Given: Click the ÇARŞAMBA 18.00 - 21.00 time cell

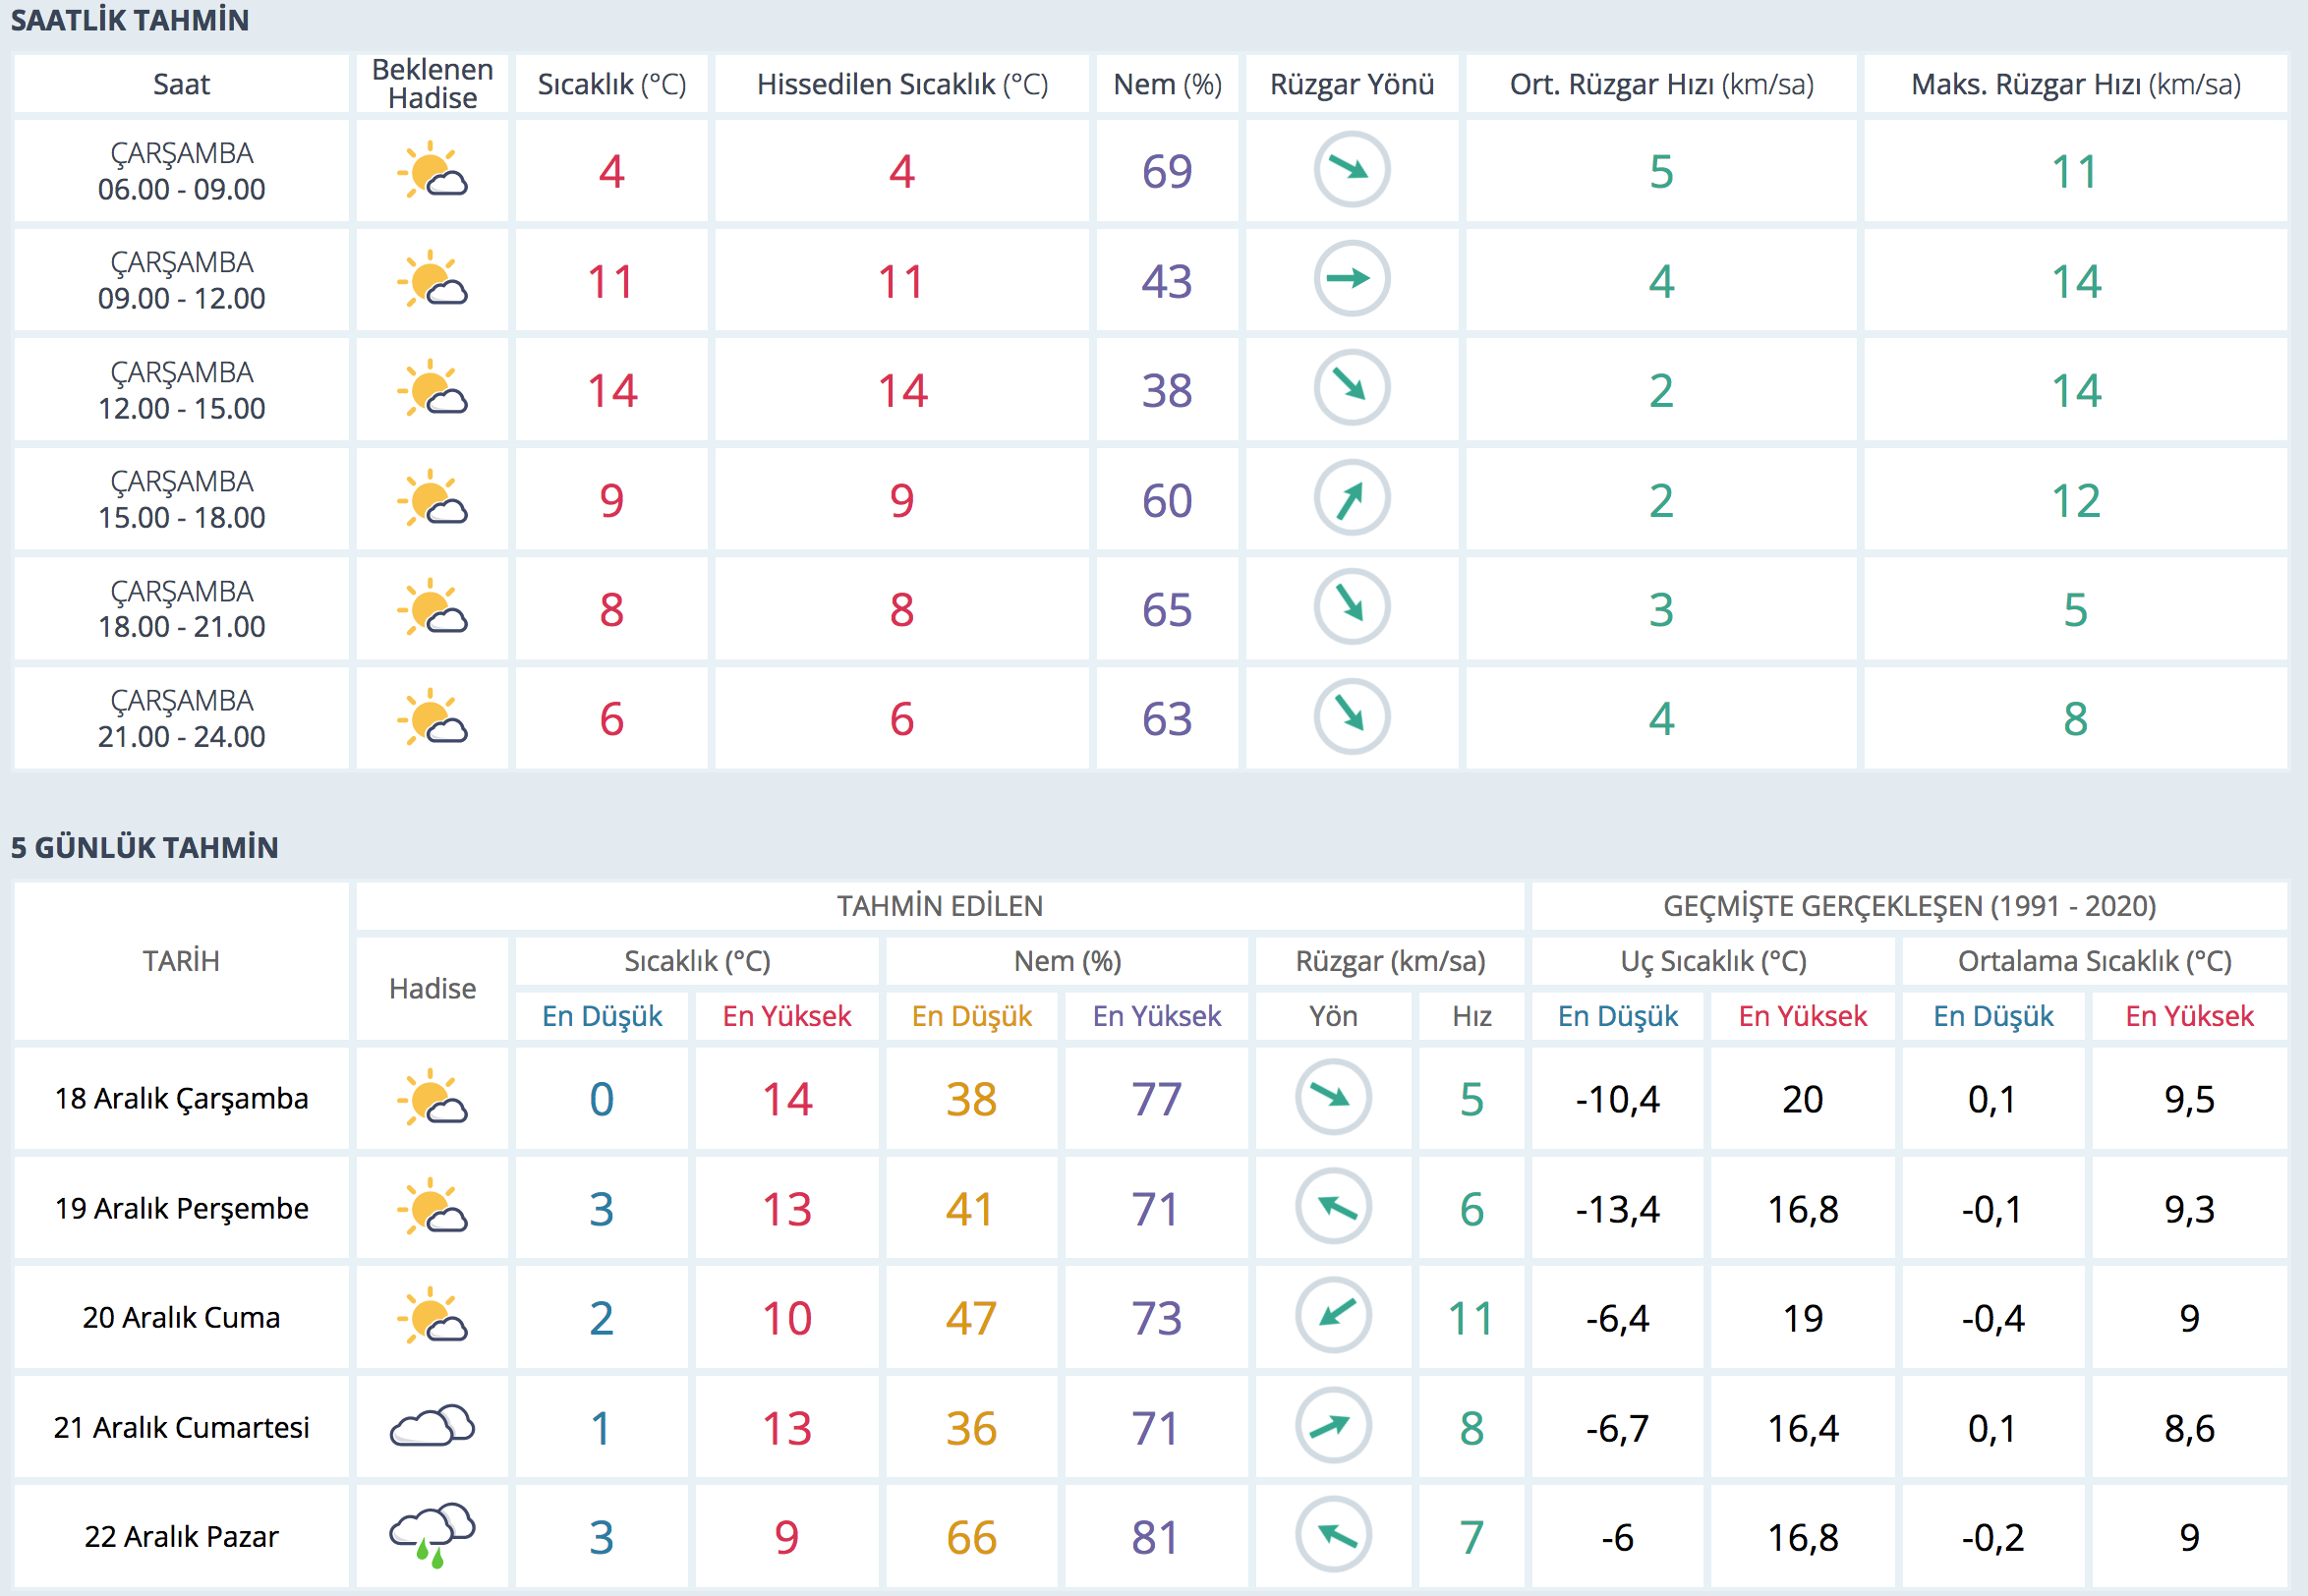Looking at the screenshot, I should coord(181,609).
